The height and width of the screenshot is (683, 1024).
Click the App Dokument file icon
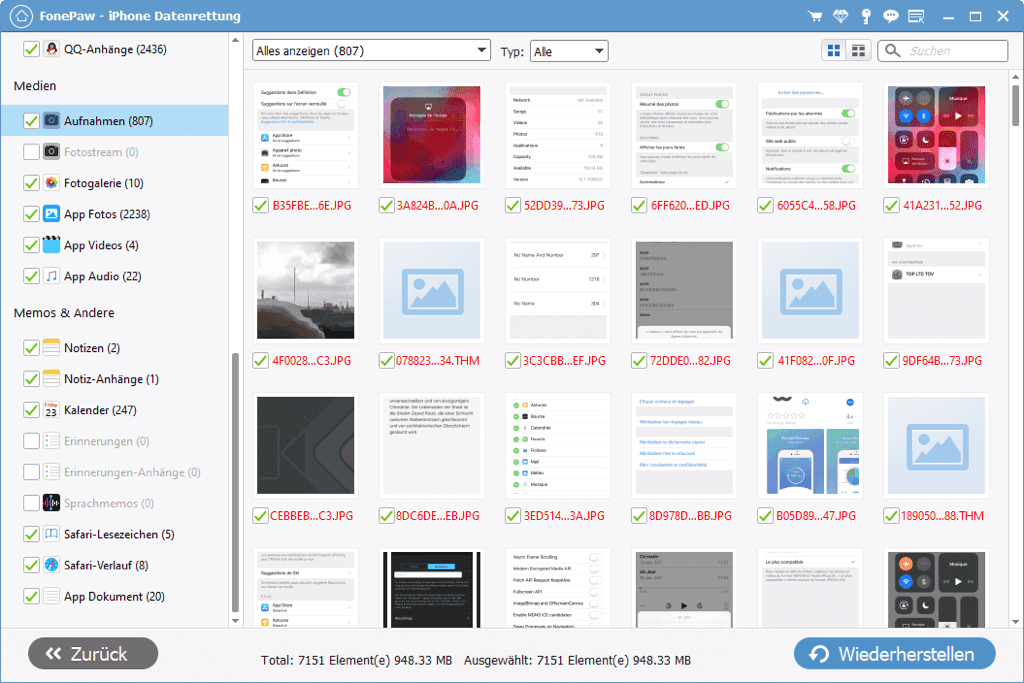52,596
